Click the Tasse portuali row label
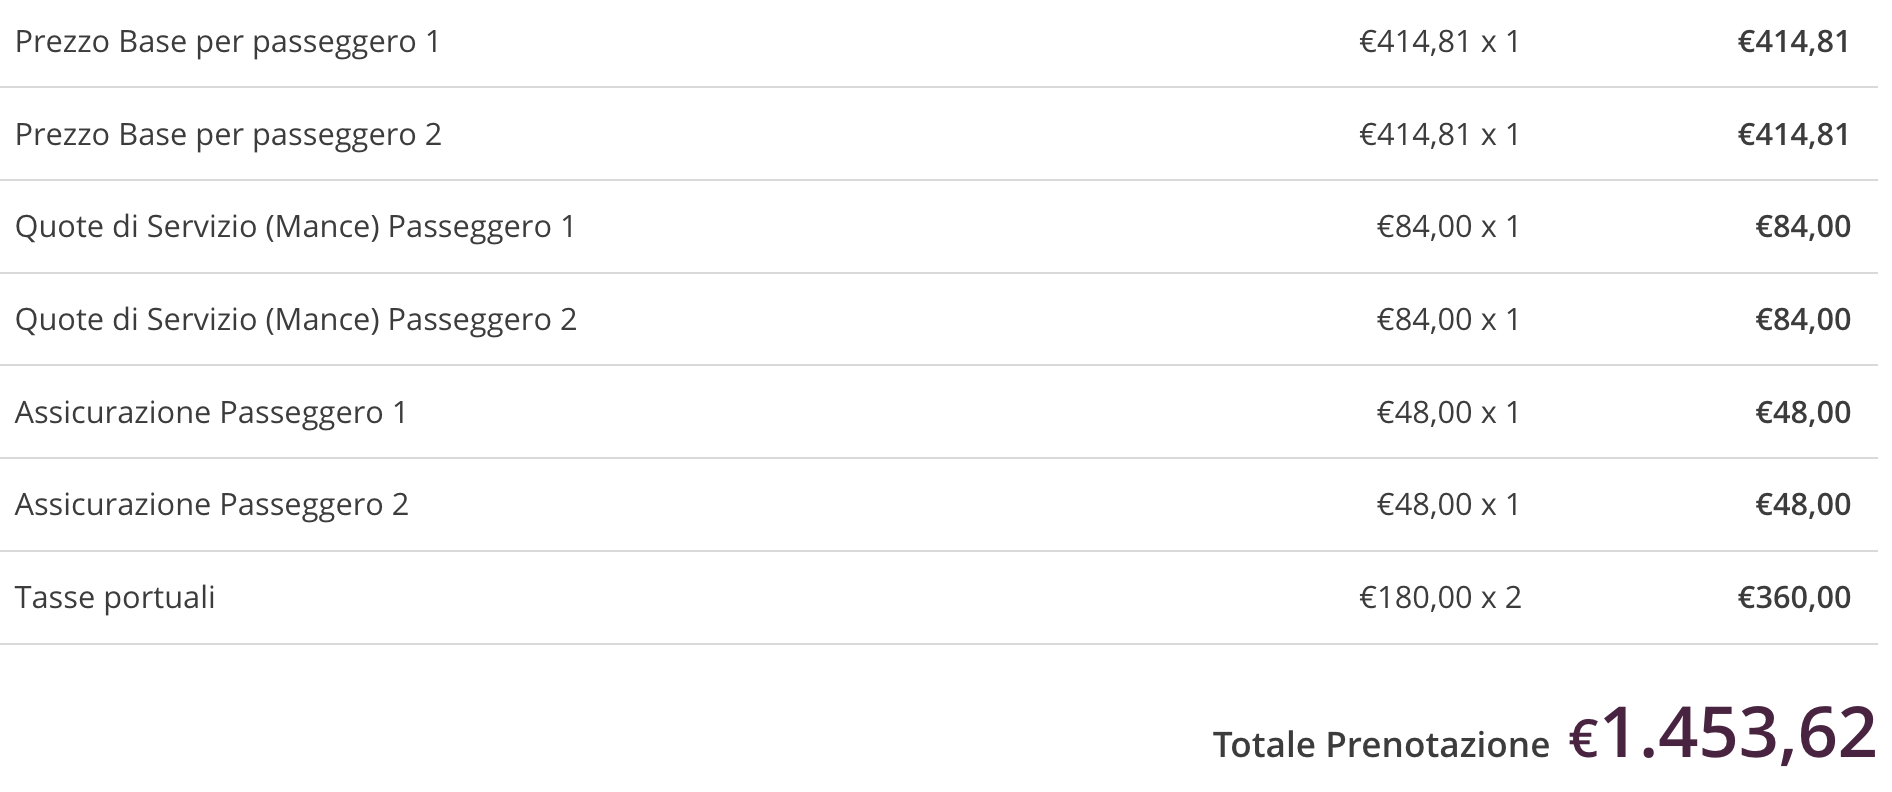 click(115, 598)
